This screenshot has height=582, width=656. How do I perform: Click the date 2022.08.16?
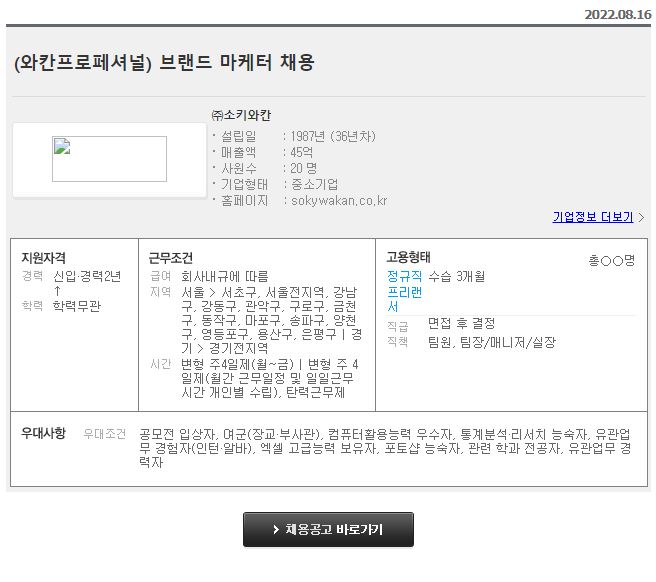point(618,15)
